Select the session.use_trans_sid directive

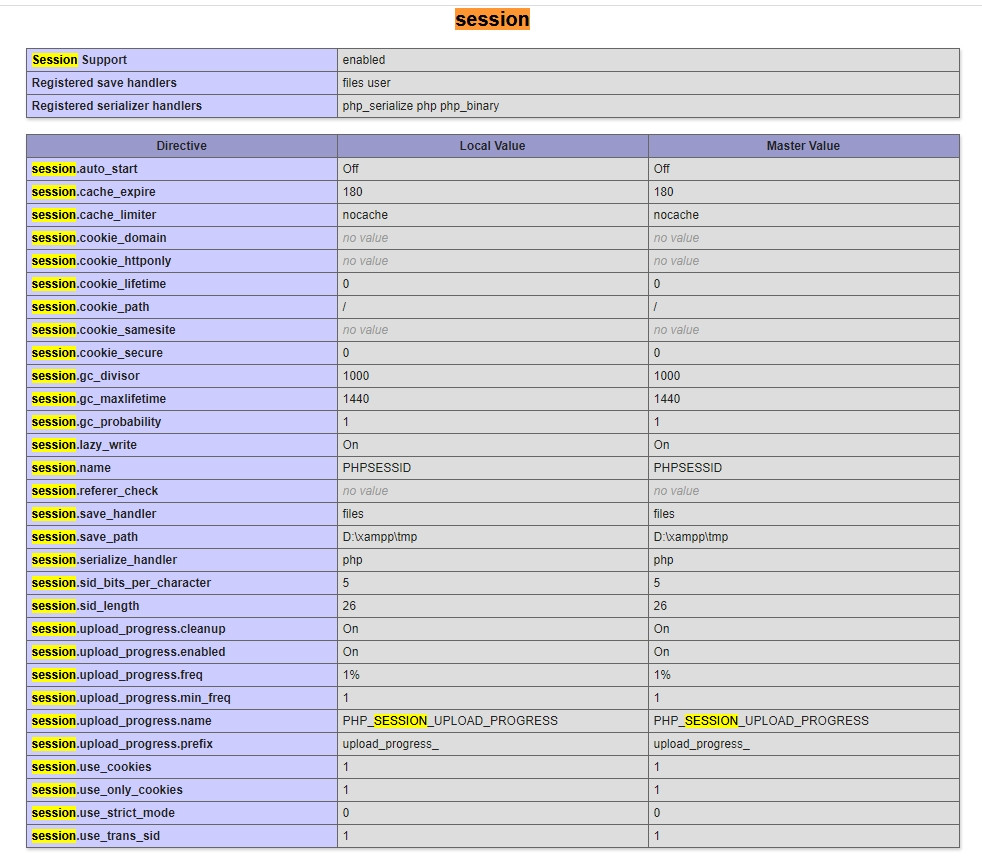96,836
